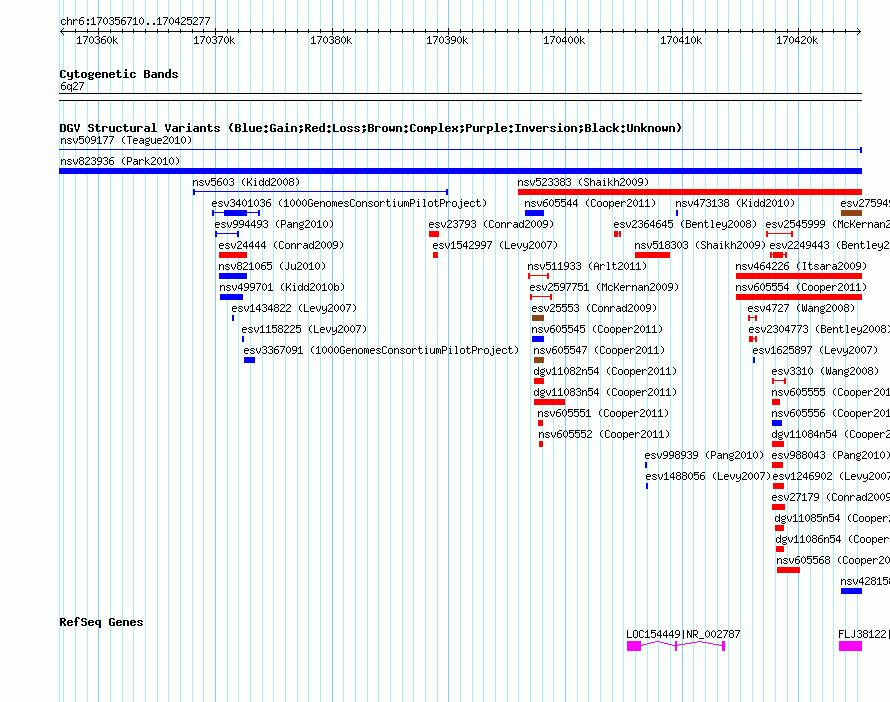Click the 170400k ruler position
Viewport: 890px width, 702px height.
point(564,40)
